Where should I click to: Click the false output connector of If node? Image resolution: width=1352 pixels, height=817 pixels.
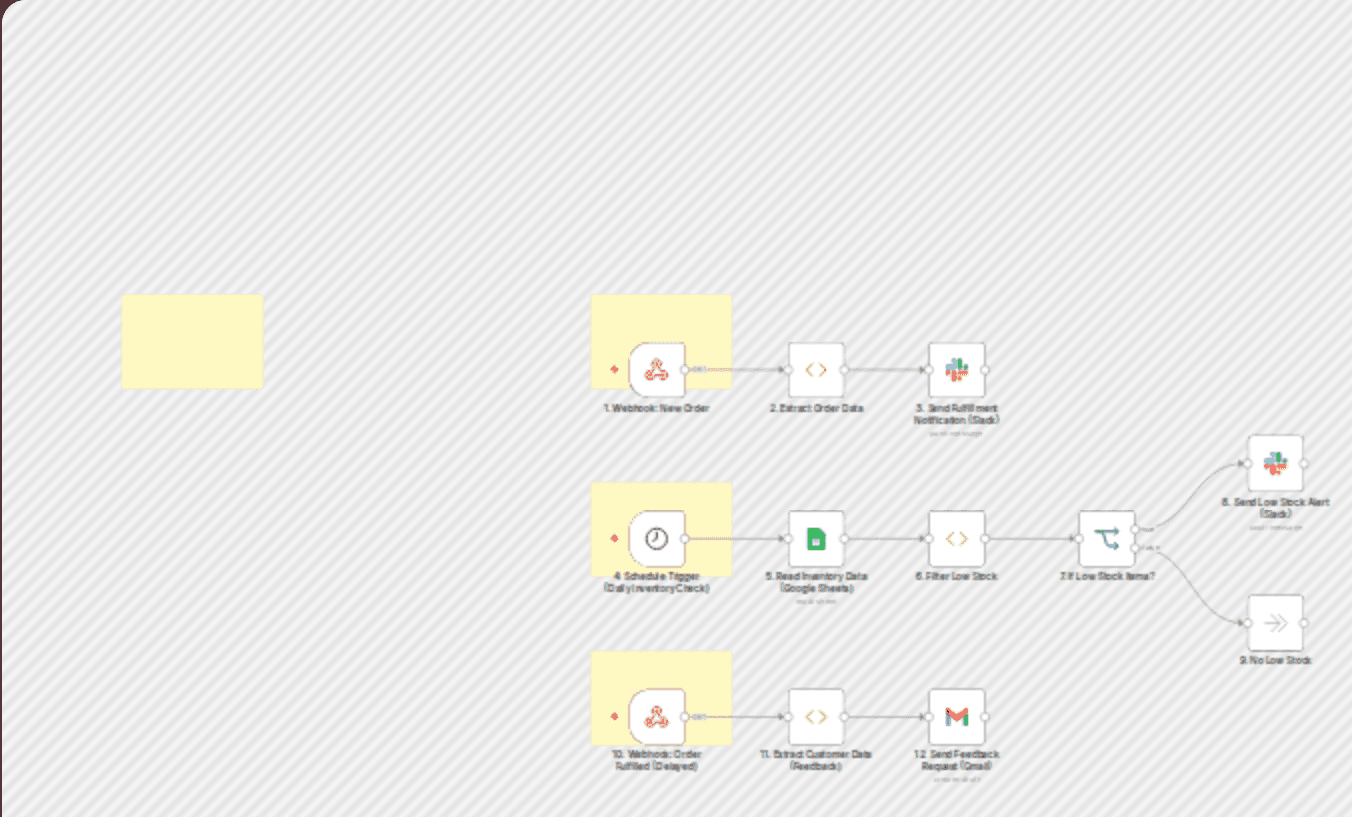coord(1135,548)
